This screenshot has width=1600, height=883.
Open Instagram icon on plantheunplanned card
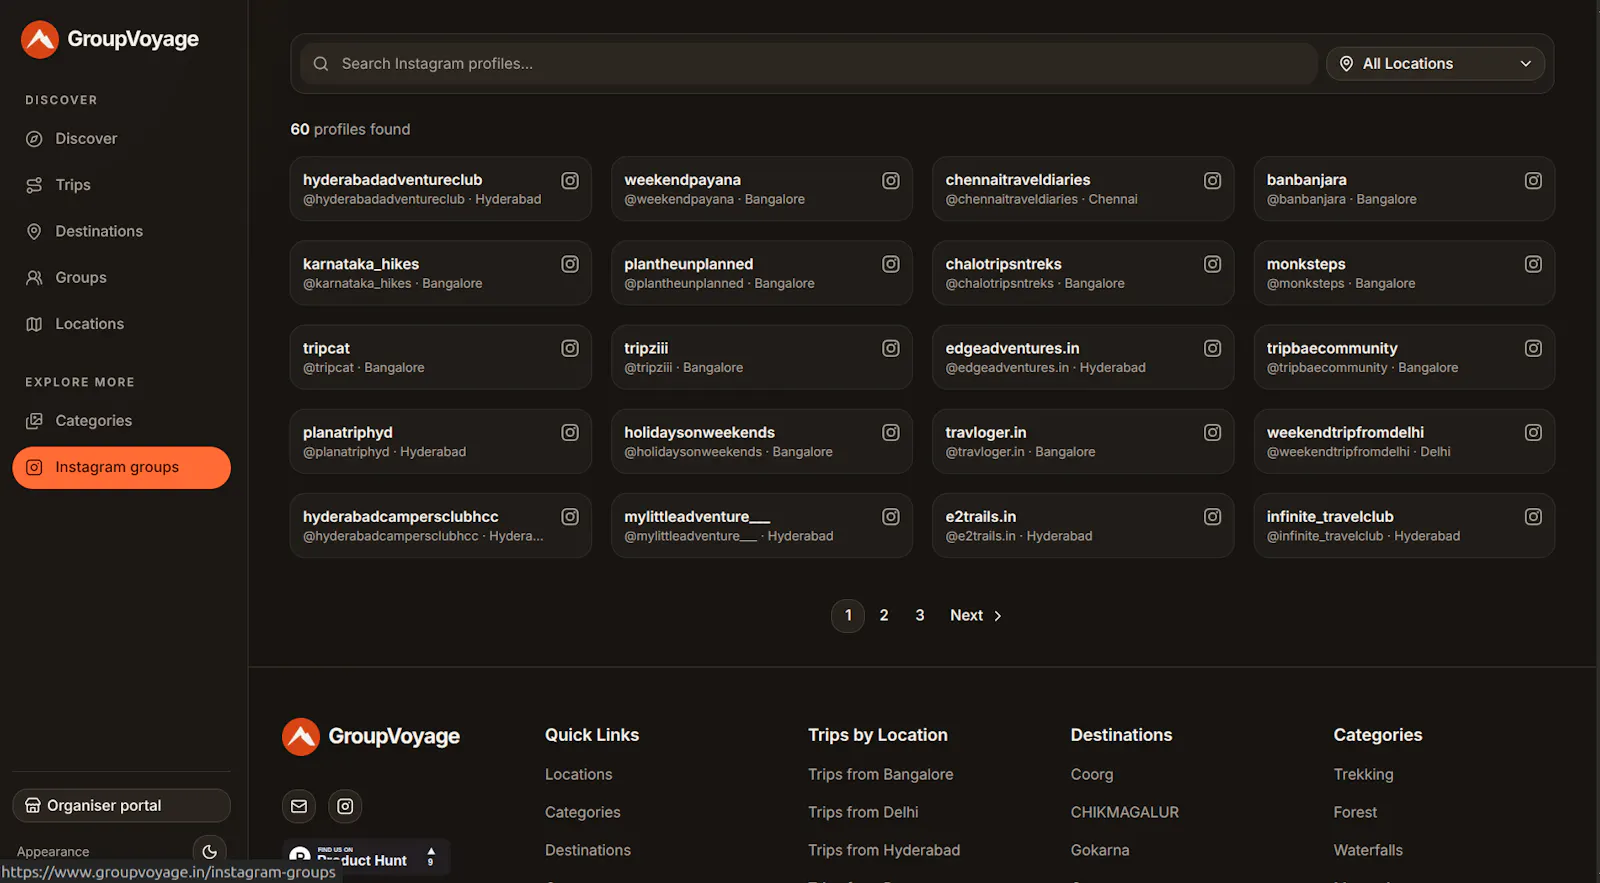point(891,264)
